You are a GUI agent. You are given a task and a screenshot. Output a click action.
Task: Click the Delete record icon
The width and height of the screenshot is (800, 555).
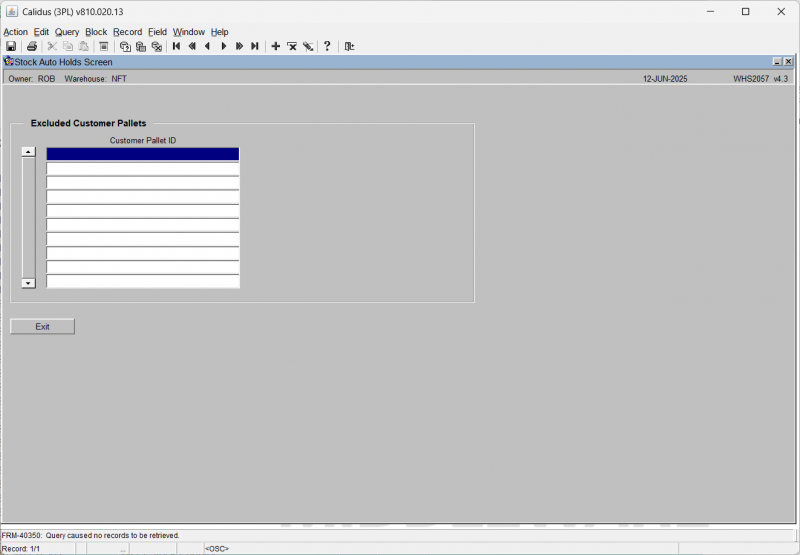(292, 46)
